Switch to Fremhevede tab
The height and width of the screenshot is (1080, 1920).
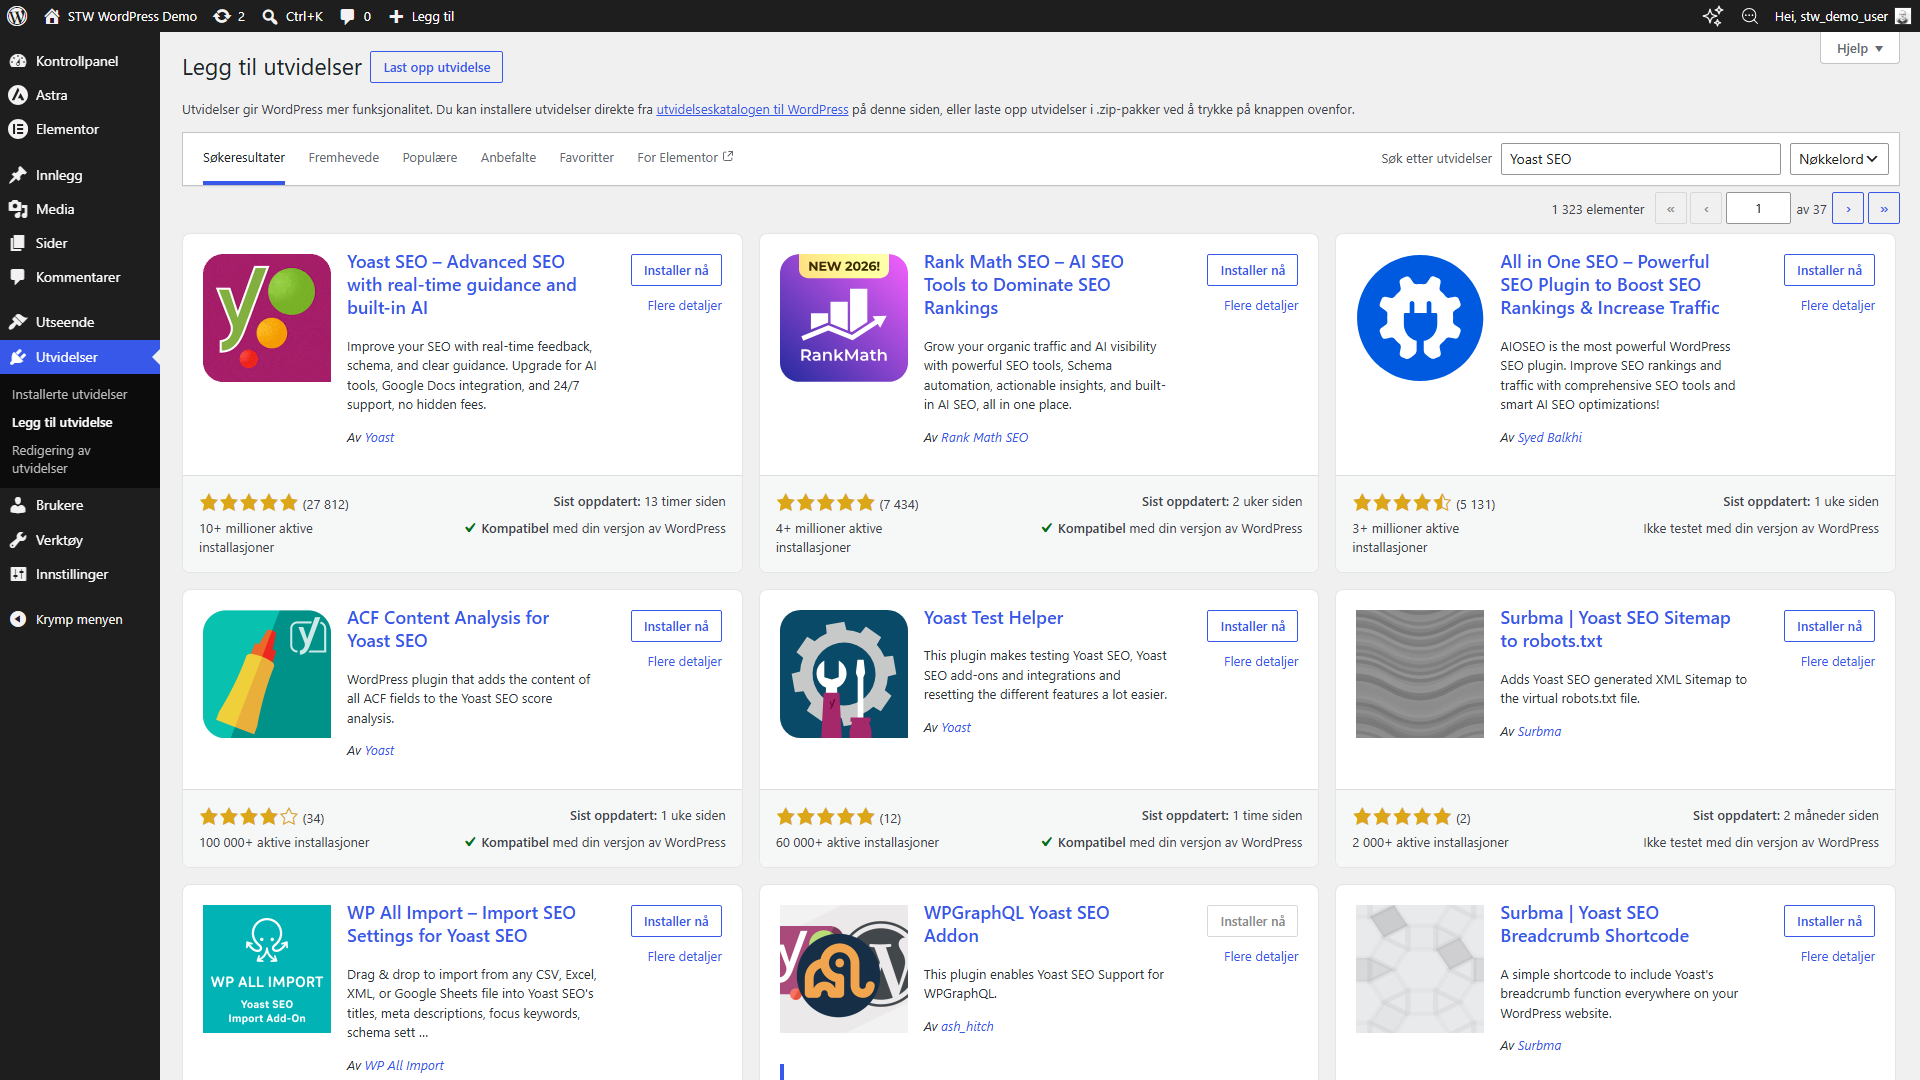coord(344,158)
